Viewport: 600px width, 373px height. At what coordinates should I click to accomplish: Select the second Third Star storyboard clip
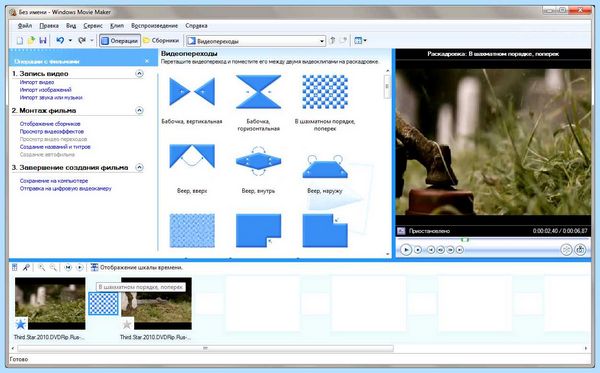click(x=157, y=303)
